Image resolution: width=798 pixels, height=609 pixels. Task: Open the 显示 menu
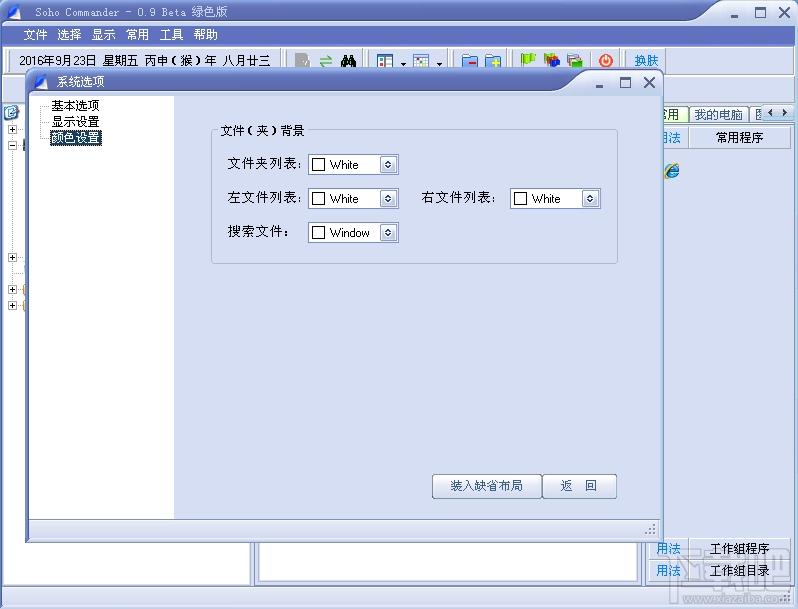103,35
